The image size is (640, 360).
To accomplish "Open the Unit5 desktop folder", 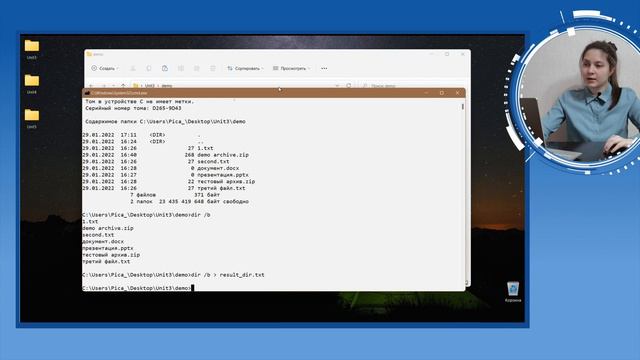I will coord(31,118).
